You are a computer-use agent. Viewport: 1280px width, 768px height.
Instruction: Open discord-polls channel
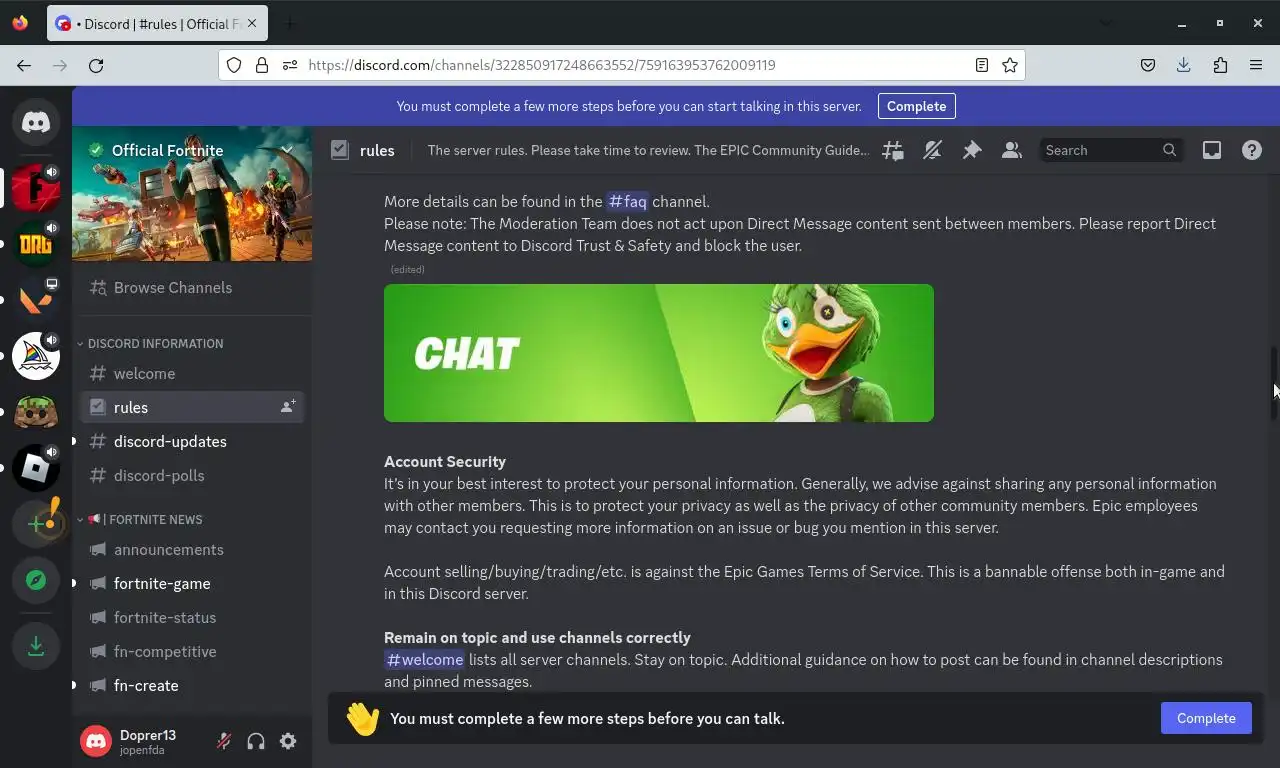pos(192,475)
